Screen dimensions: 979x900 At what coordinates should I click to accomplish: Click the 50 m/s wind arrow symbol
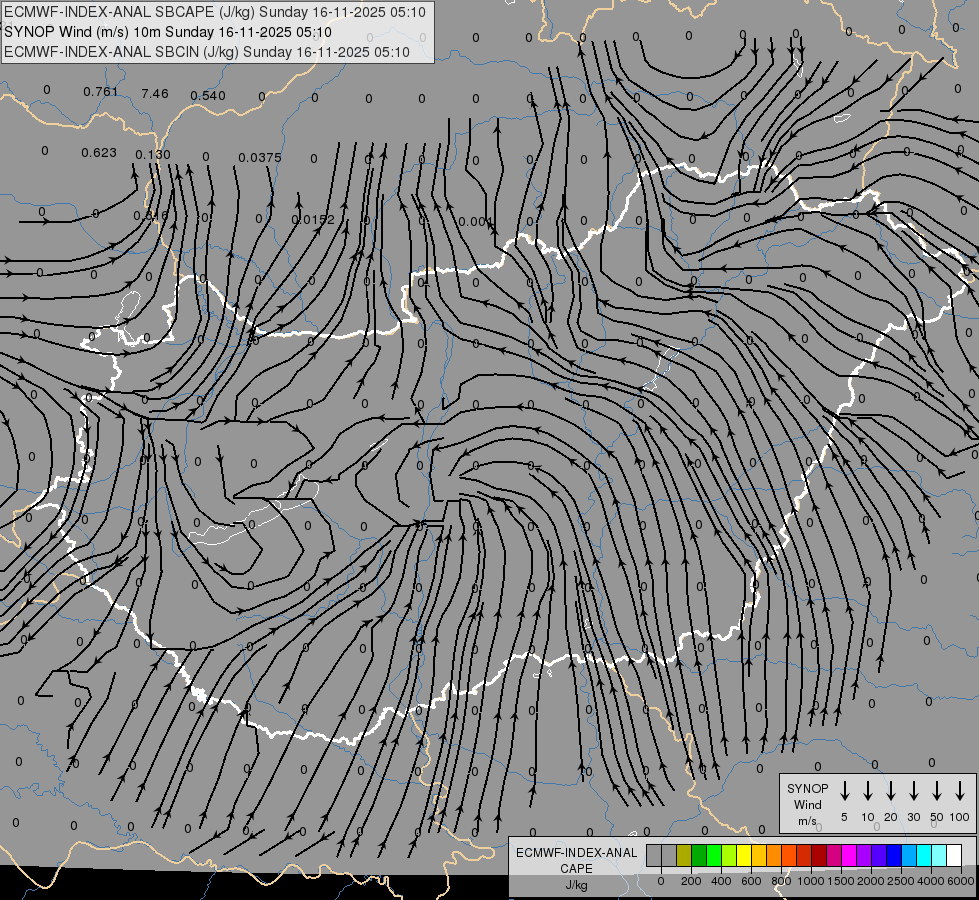click(x=937, y=791)
